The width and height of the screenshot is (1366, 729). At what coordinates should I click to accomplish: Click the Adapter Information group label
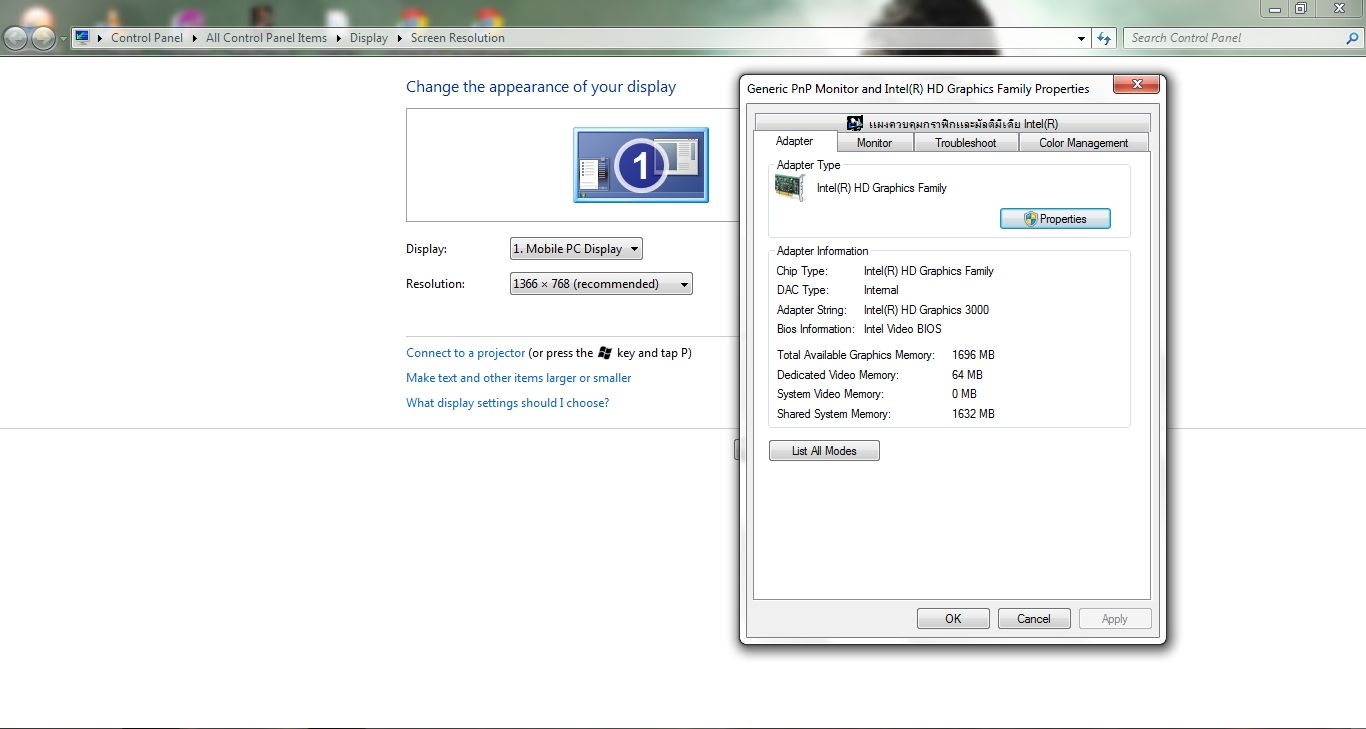pyautogui.click(x=822, y=251)
